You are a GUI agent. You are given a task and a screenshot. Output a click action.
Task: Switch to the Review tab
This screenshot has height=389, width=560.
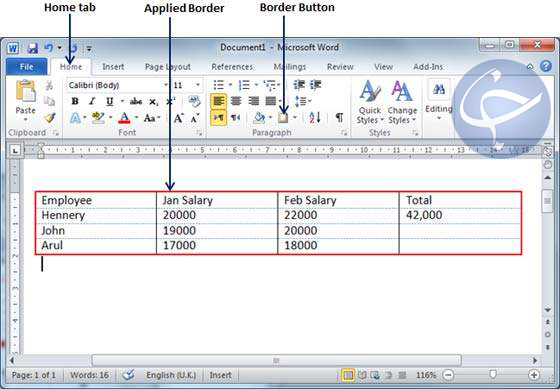[340, 67]
